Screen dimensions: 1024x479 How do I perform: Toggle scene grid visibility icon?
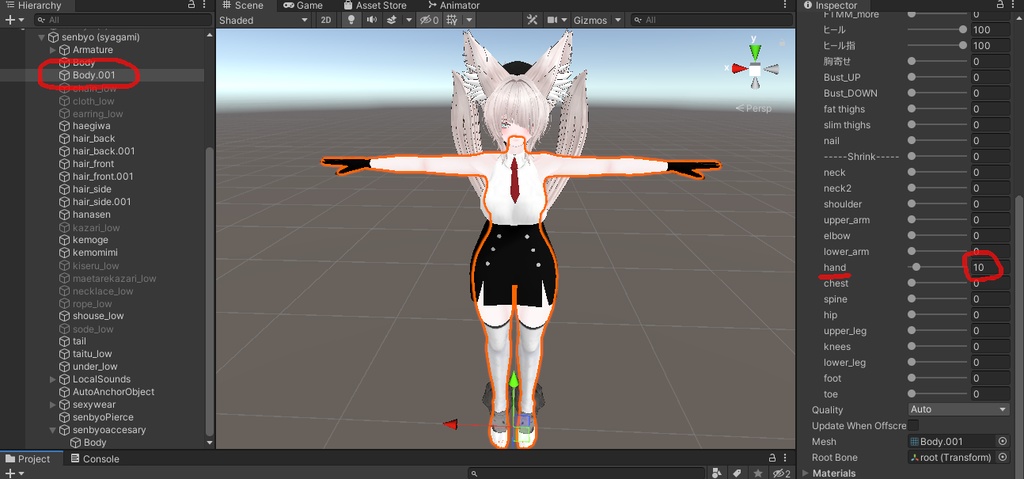(x=451, y=20)
